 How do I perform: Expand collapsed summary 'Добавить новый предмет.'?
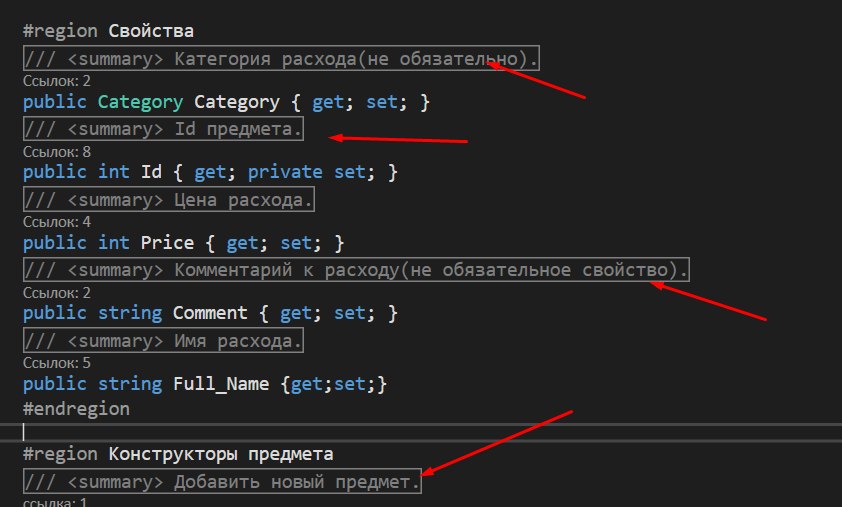[x=222, y=481]
